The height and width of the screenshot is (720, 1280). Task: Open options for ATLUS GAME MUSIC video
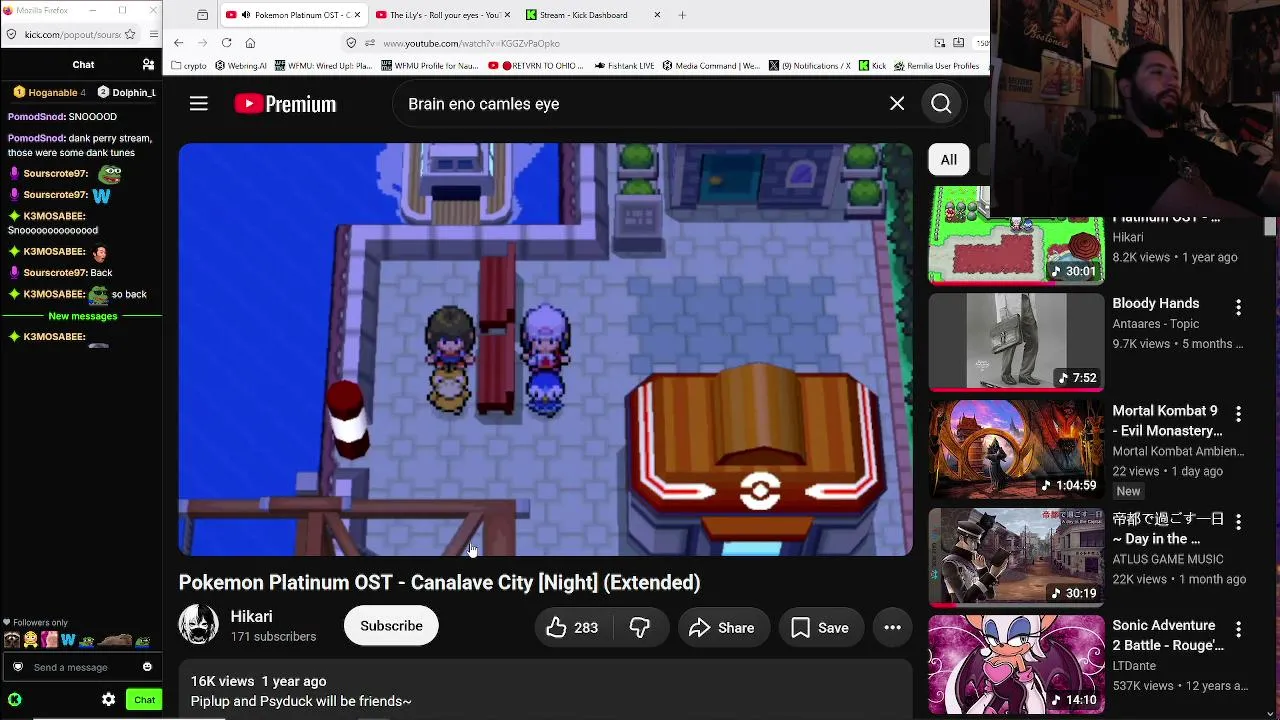point(1238,522)
